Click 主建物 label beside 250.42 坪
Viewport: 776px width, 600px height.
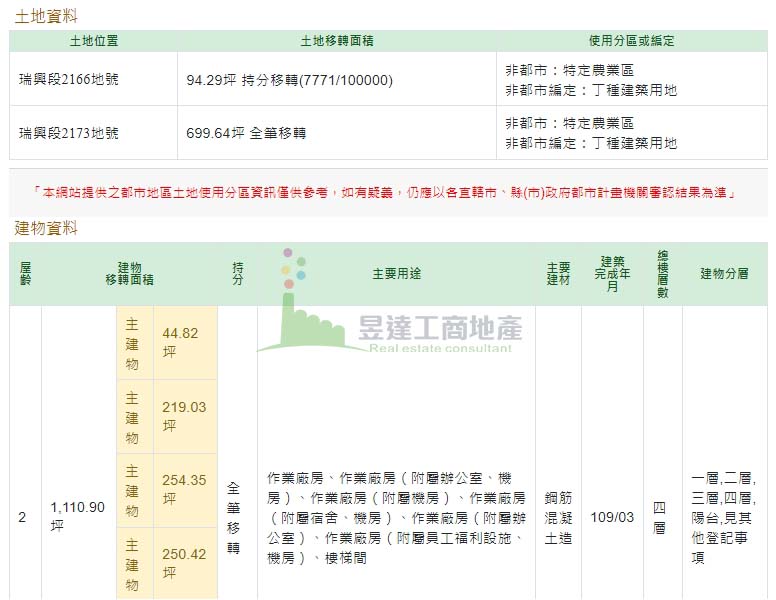pos(132,565)
